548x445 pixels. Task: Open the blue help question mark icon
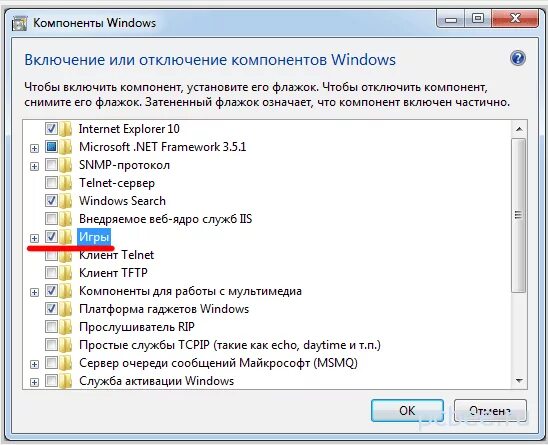(x=518, y=58)
